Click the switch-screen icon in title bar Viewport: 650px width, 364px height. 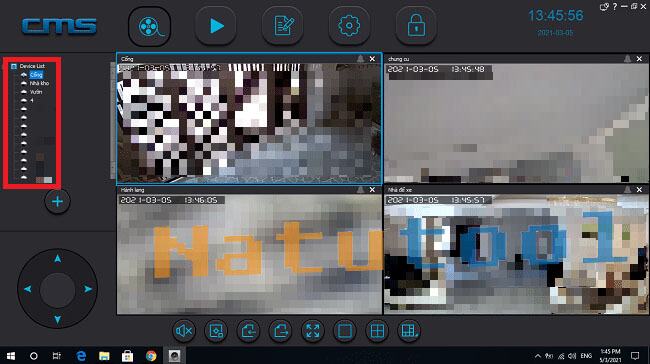[604, 6]
